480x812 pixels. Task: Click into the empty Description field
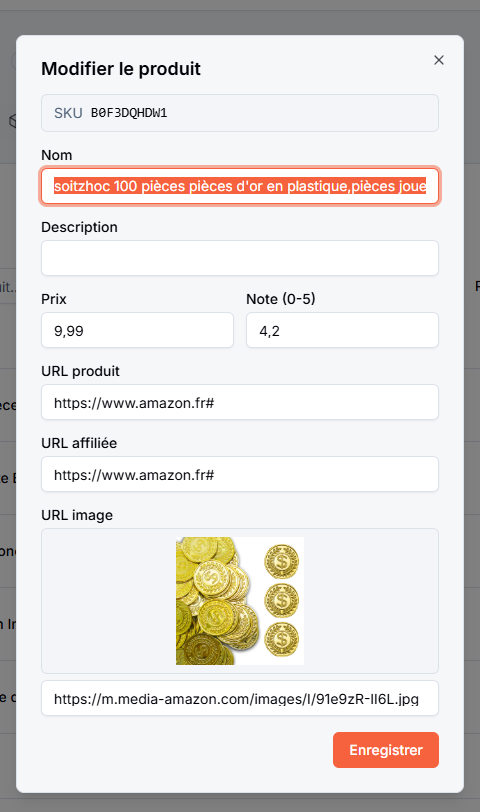240,258
